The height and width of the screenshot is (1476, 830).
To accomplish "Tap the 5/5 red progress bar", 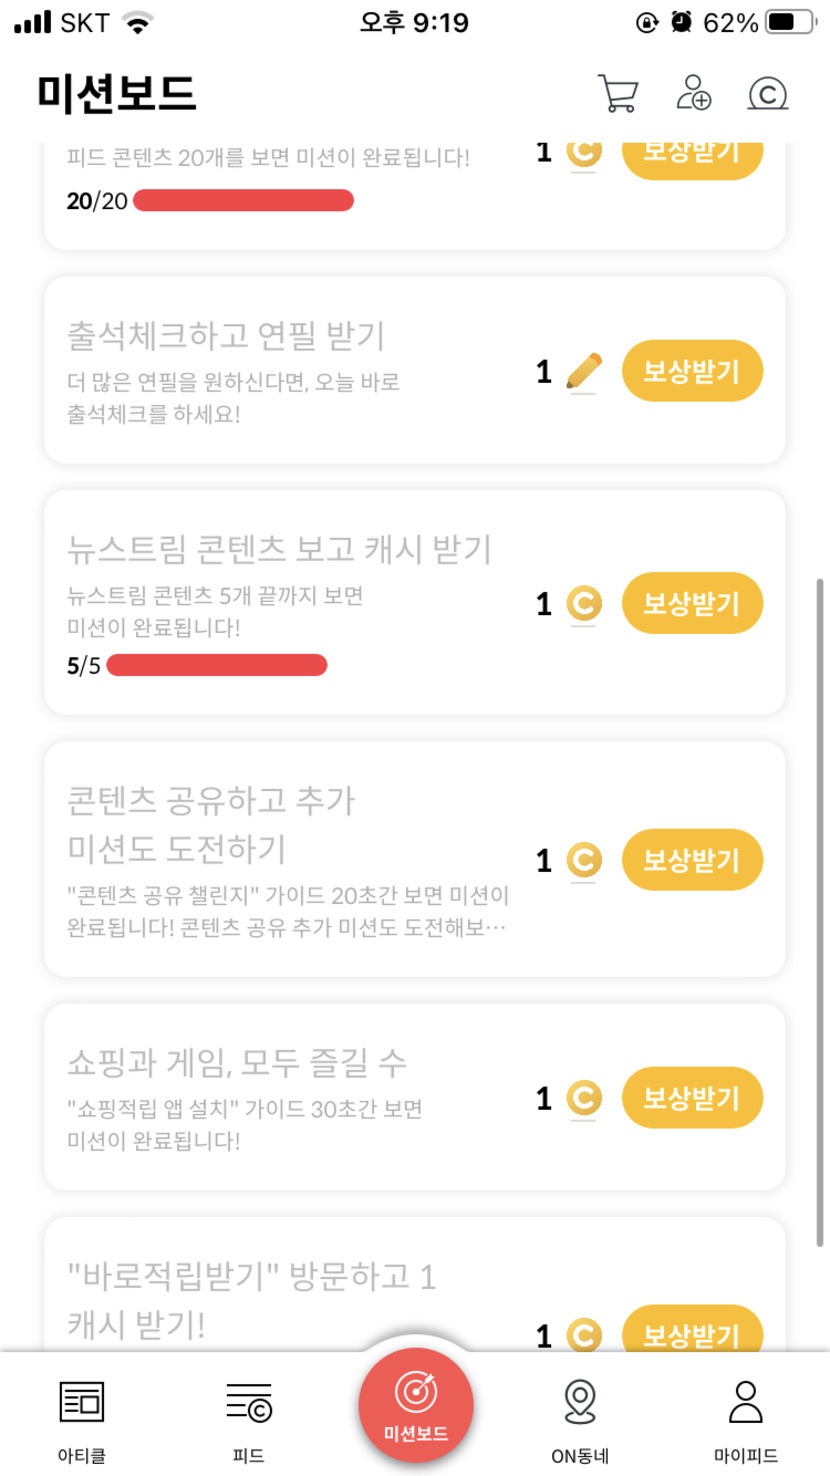I will tap(217, 665).
